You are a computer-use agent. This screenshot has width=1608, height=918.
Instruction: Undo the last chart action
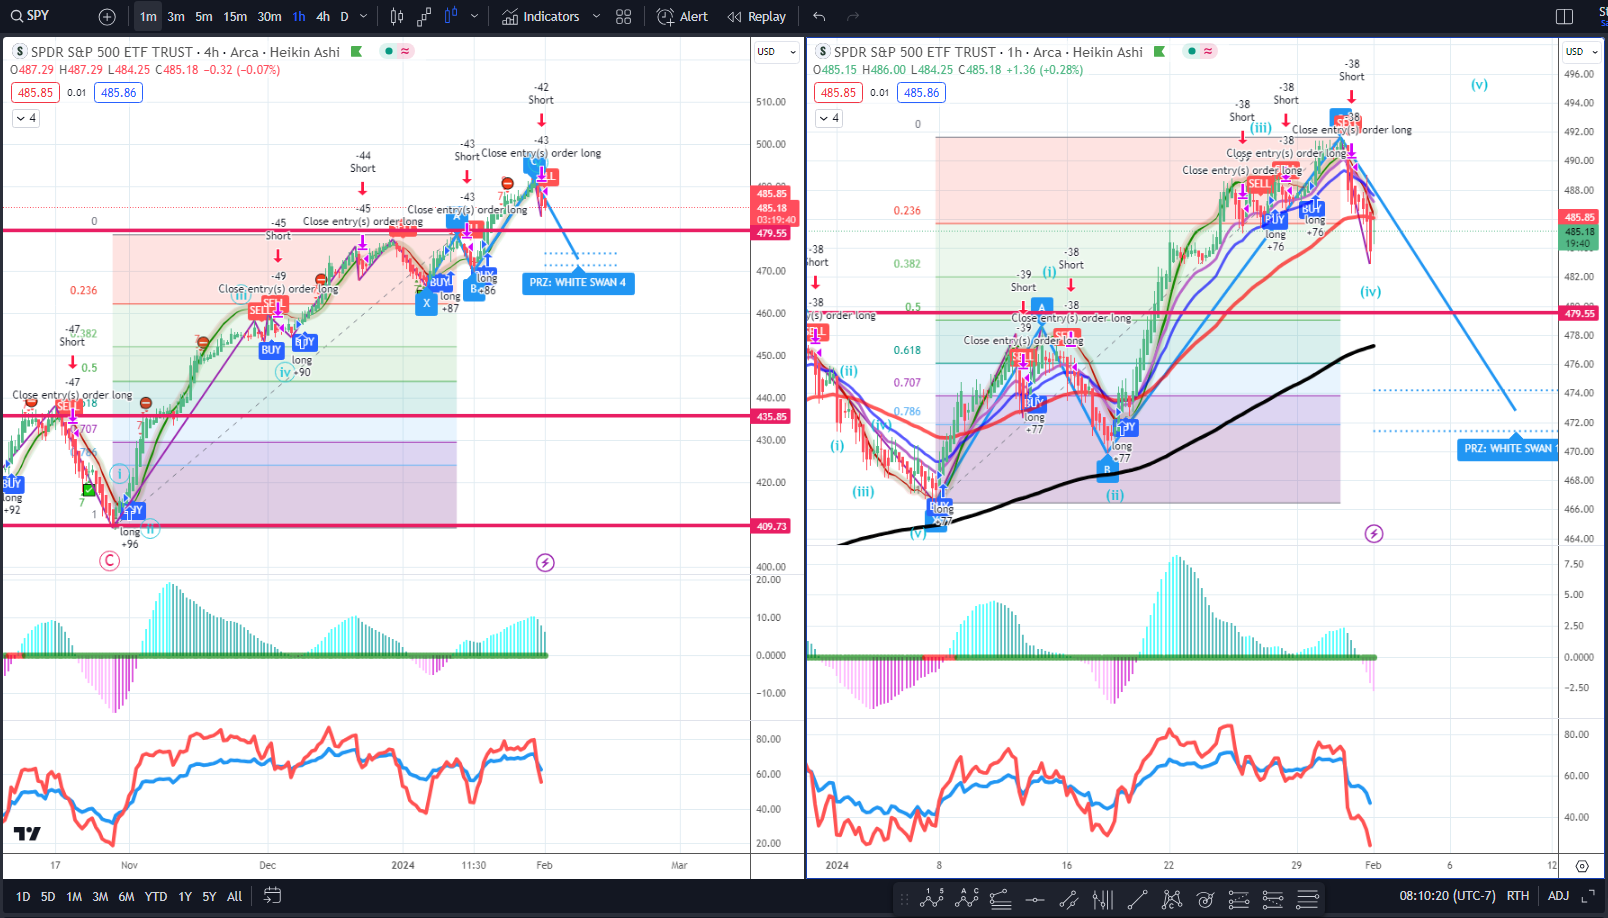click(x=820, y=17)
